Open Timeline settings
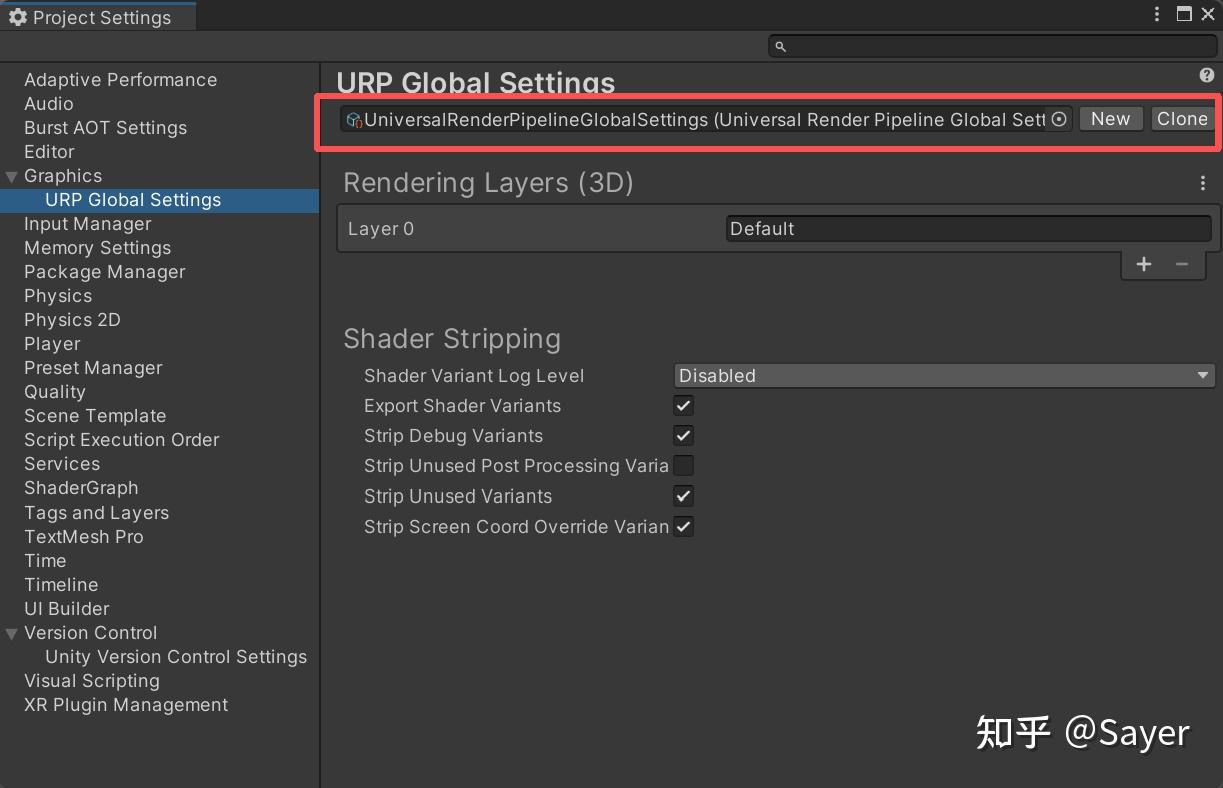The height and width of the screenshot is (788, 1223). (x=61, y=585)
